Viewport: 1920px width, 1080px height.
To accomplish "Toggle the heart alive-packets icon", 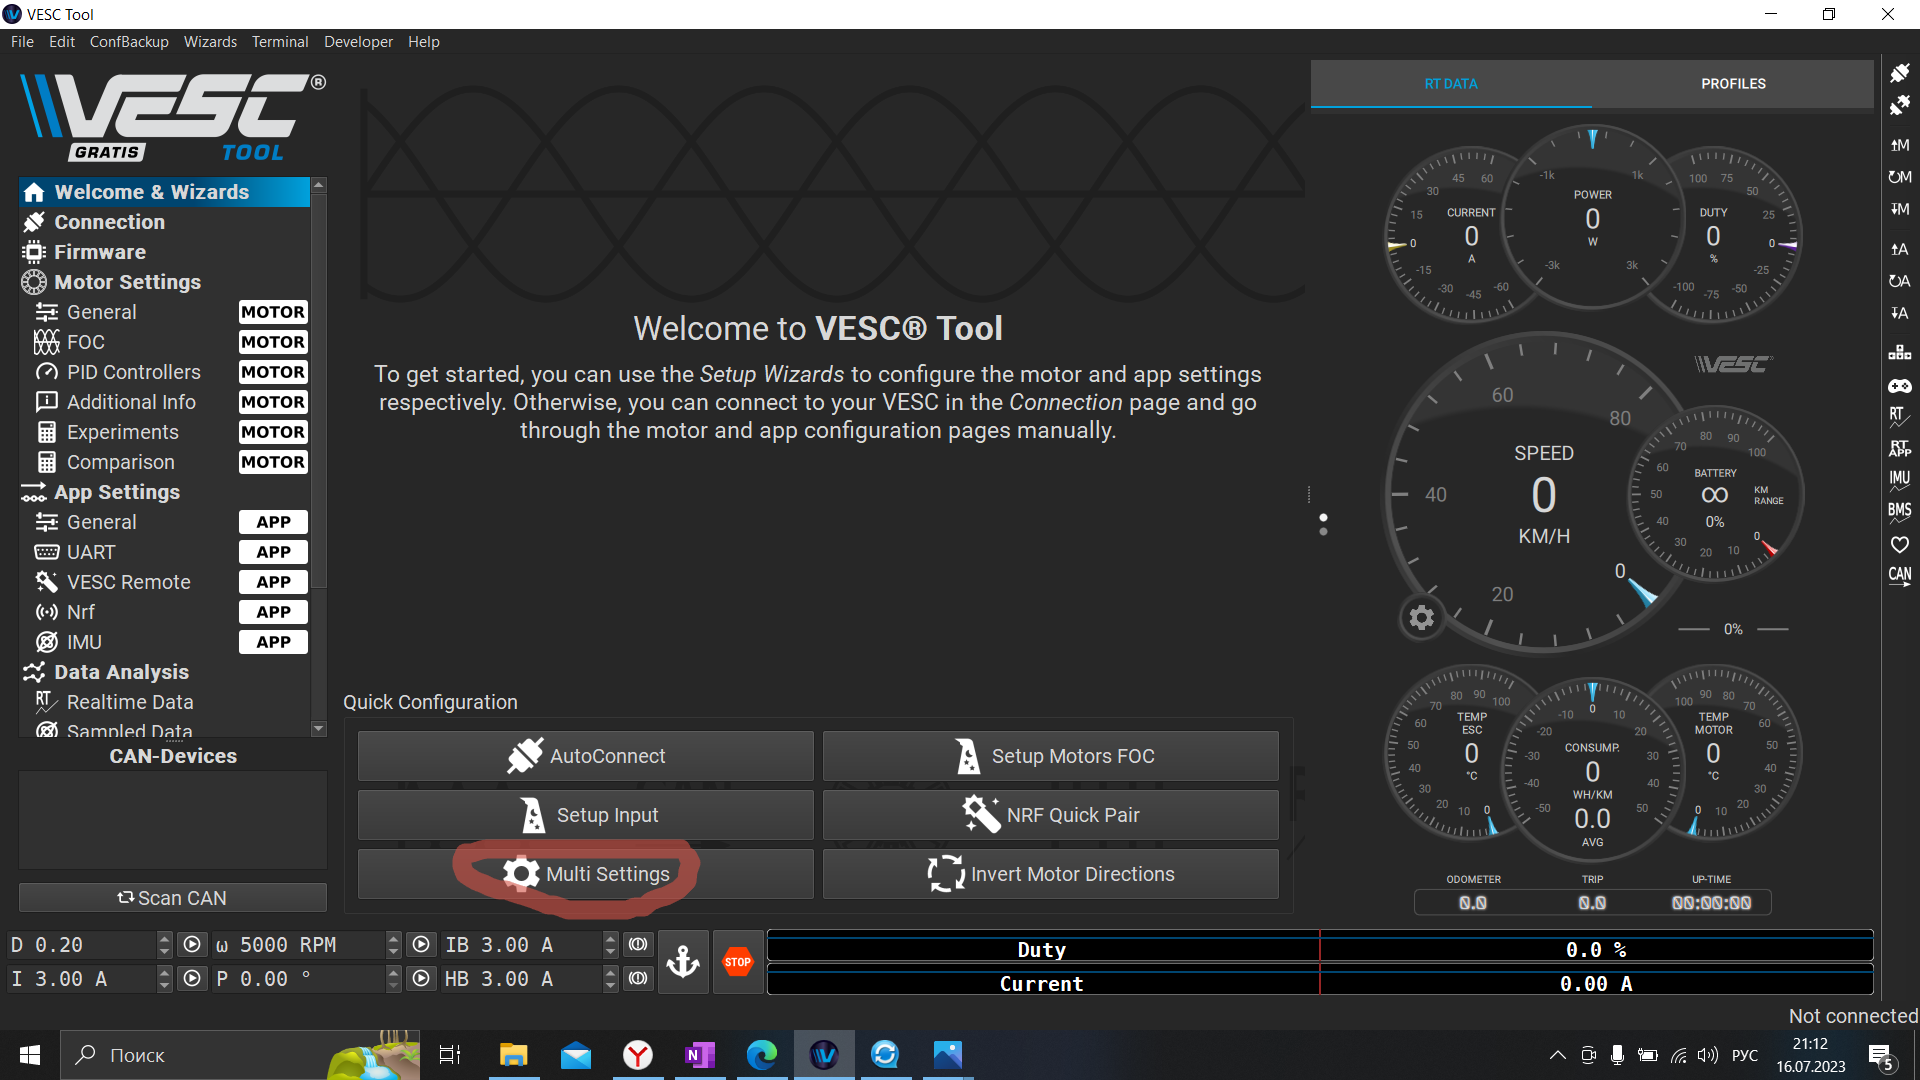I will (1899, 545).
